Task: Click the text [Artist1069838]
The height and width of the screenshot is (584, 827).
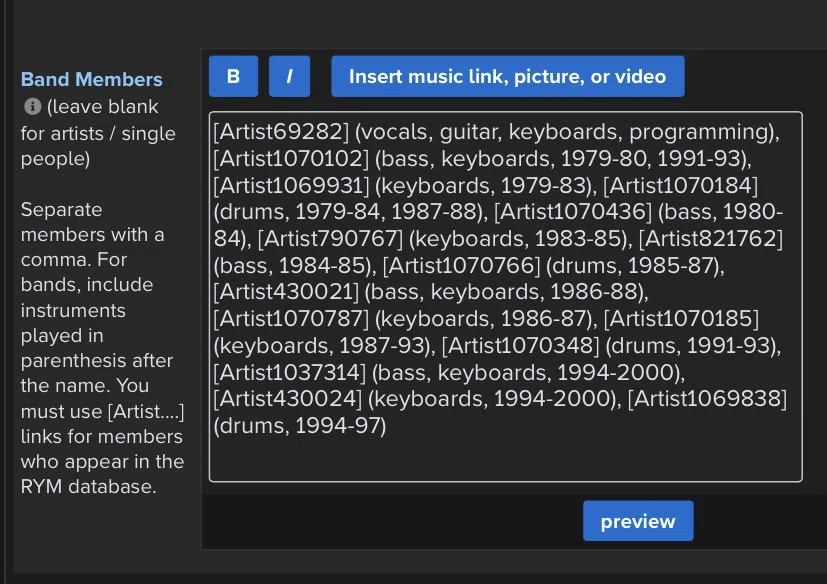Action: (x=707, y=399)
